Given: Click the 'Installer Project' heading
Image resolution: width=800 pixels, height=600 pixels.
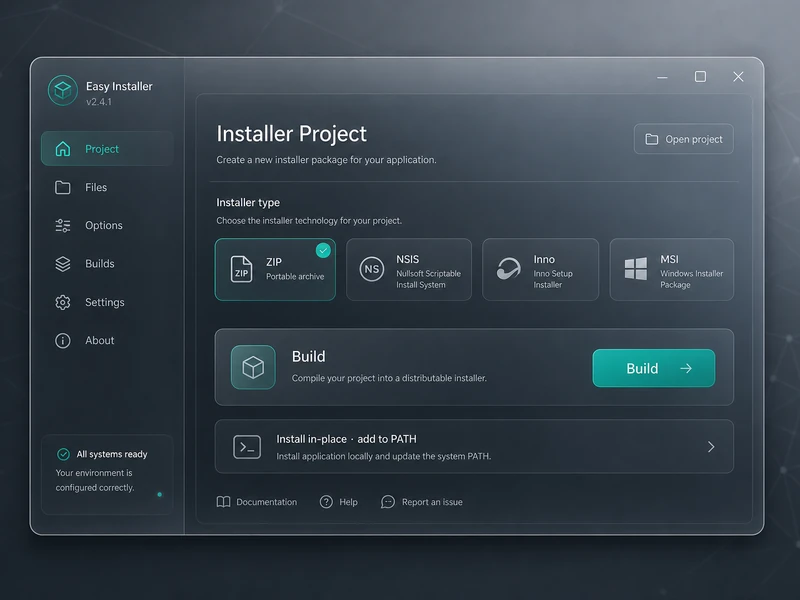Looking at the screenshot, I should pyautogui.click(x=291, y=134).
